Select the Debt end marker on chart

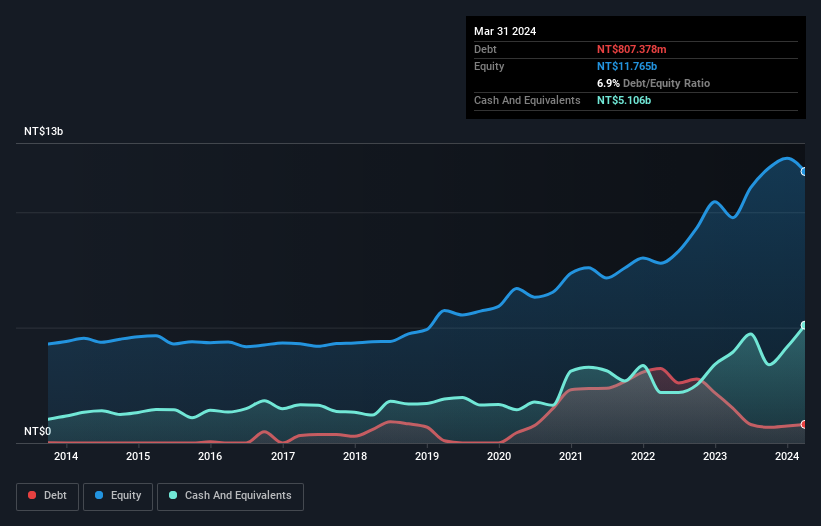[x=804, y=424]
